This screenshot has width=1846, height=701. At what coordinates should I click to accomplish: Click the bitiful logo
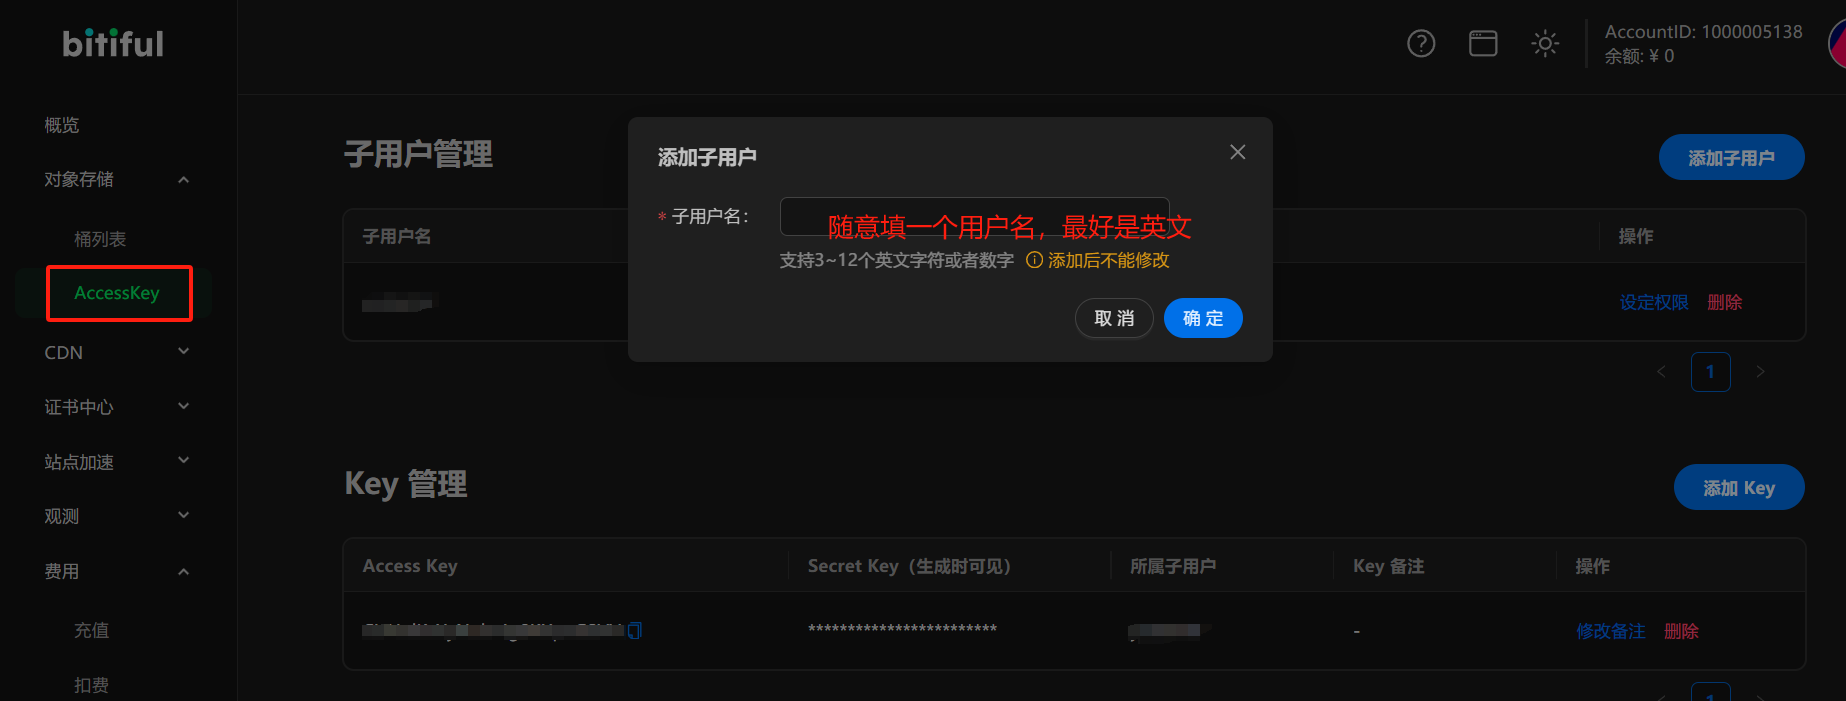(x=113, y=44)
